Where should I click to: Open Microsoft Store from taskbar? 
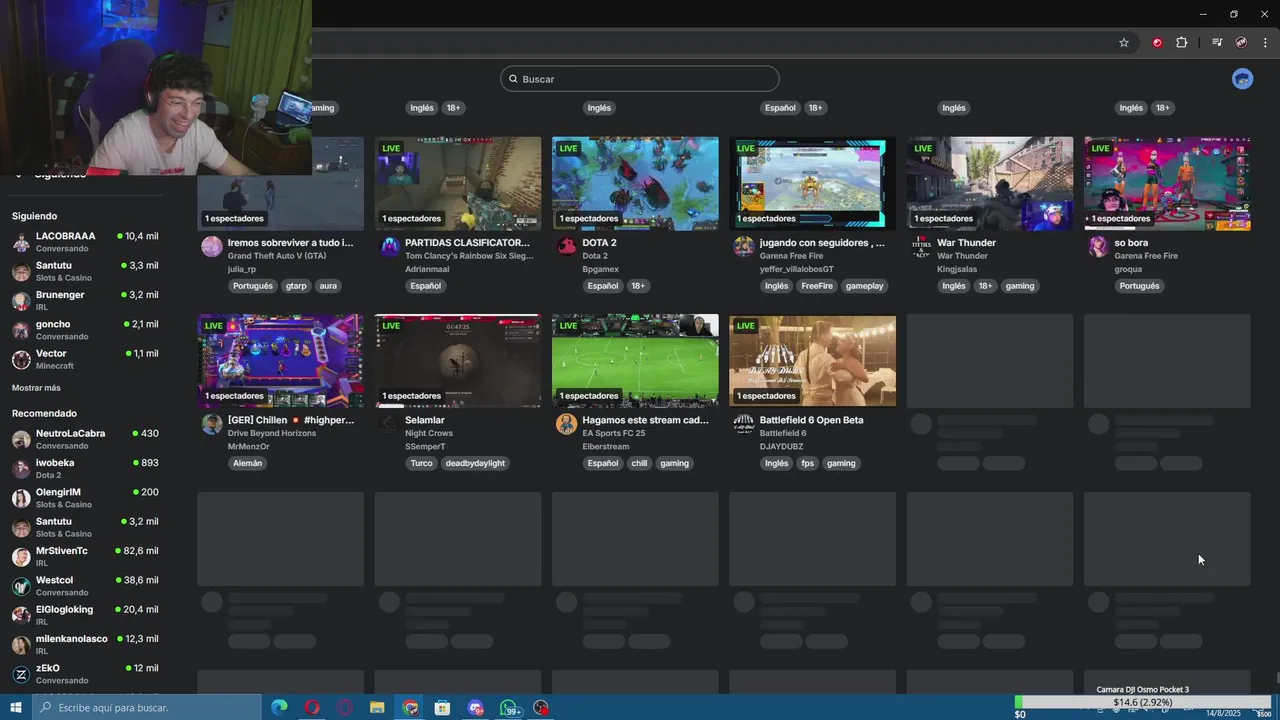coord(442,708)
